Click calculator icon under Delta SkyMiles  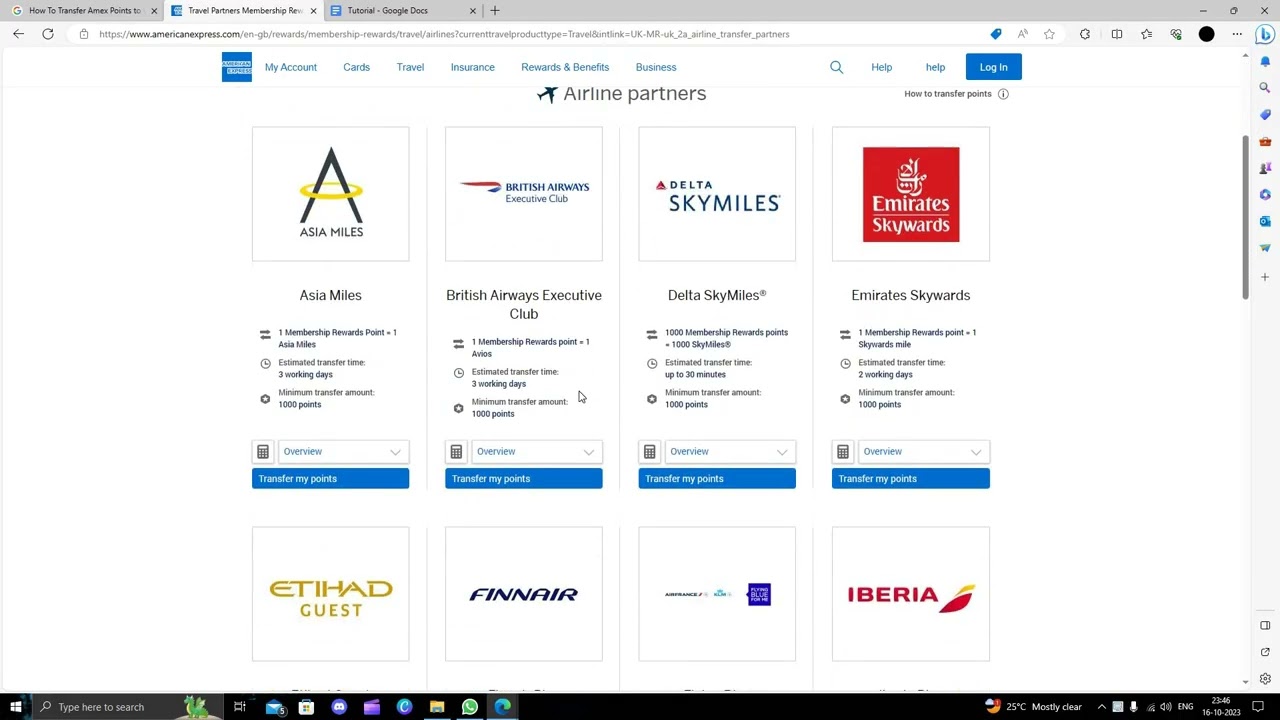pos(650,452)
